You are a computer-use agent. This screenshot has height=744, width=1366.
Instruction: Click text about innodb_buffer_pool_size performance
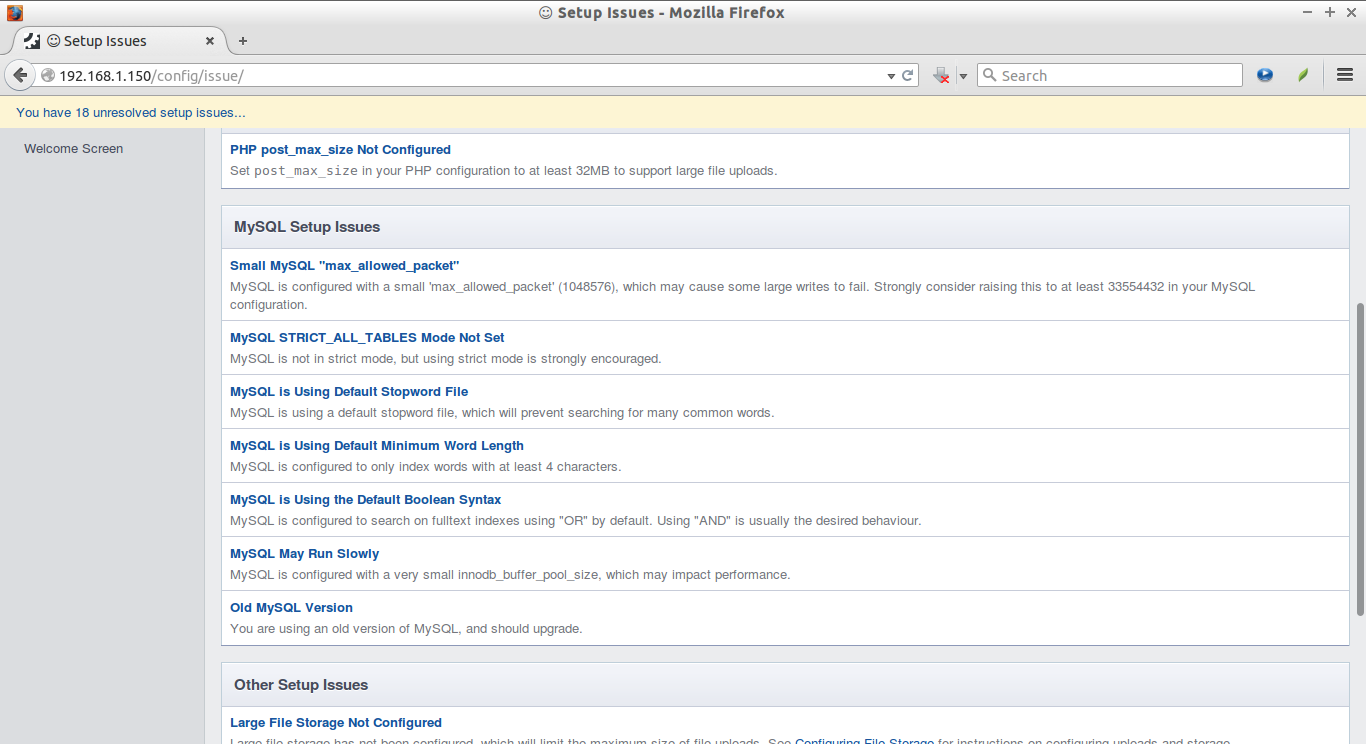[510, 575]
